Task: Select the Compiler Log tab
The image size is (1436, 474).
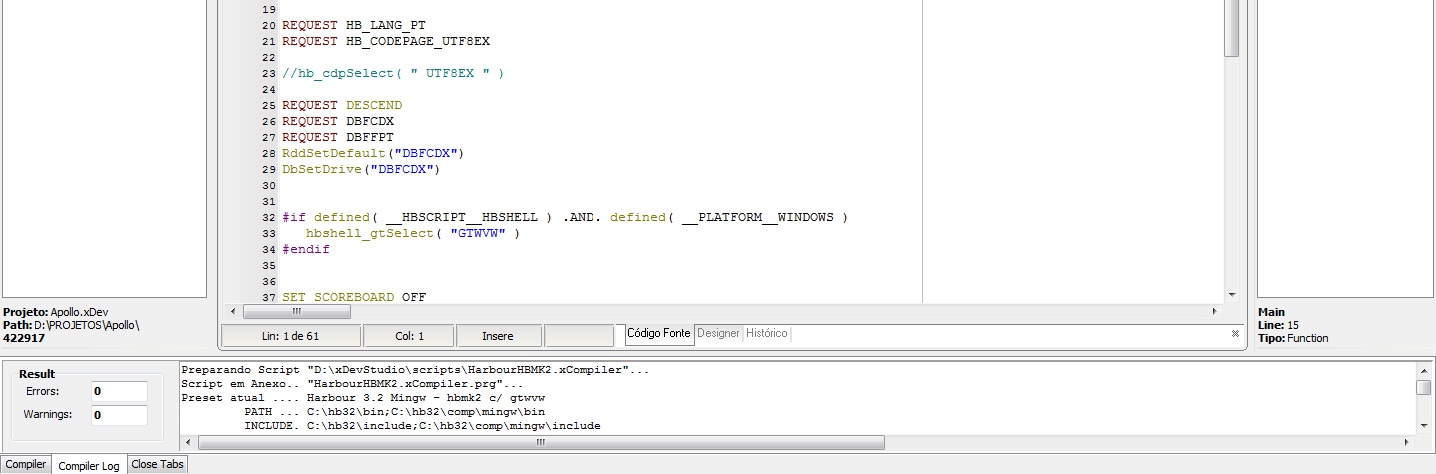Action: (89, 466)
